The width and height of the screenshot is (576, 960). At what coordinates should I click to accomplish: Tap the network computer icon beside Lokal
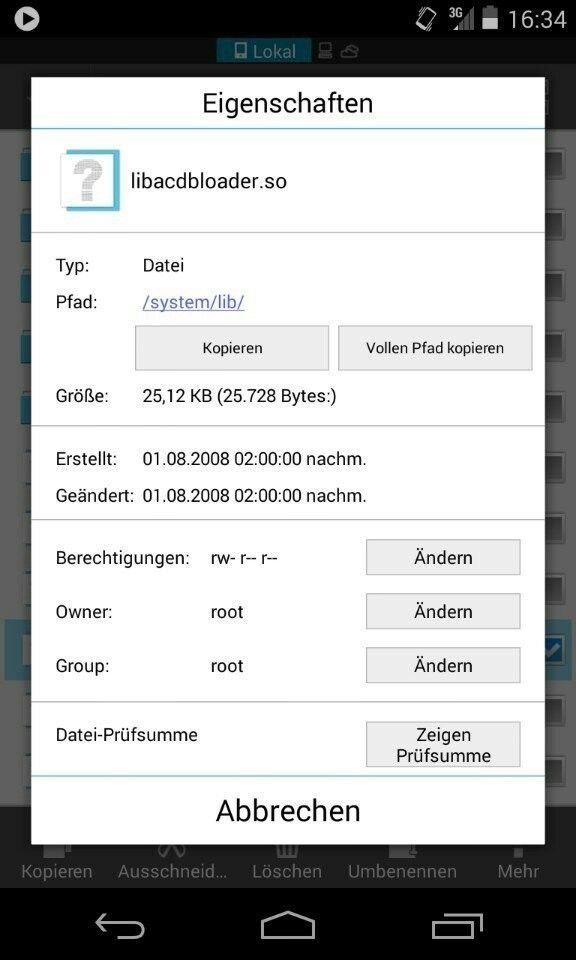point(326,51)
